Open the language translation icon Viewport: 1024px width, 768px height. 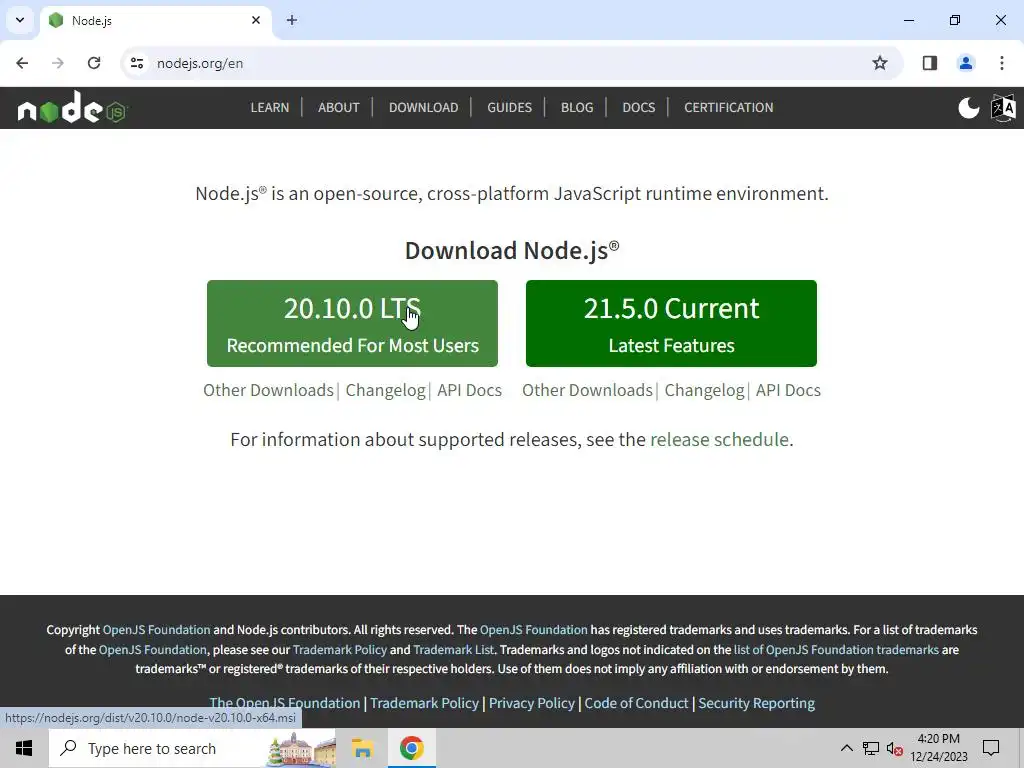pos(1003,108)
